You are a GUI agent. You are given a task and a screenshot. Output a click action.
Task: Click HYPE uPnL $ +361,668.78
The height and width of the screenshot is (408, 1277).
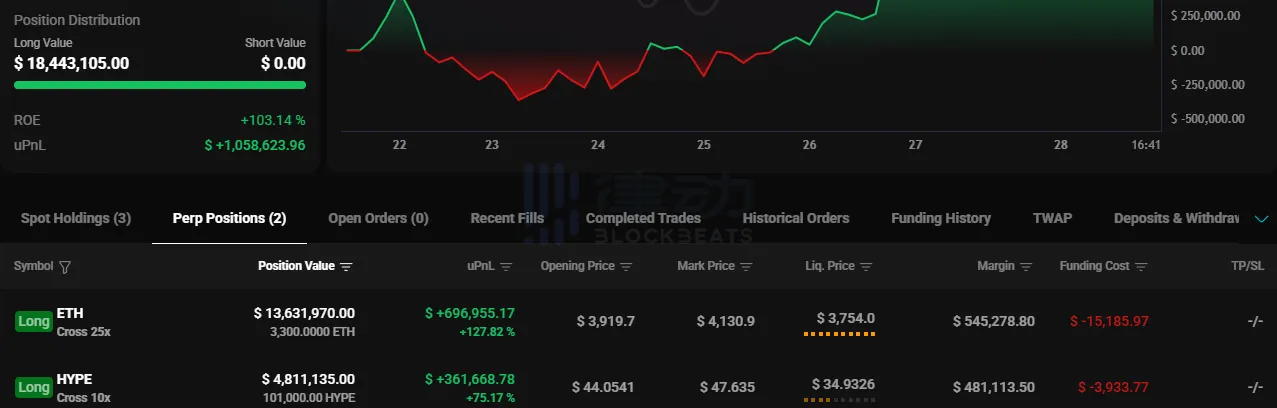coord(470,379)
